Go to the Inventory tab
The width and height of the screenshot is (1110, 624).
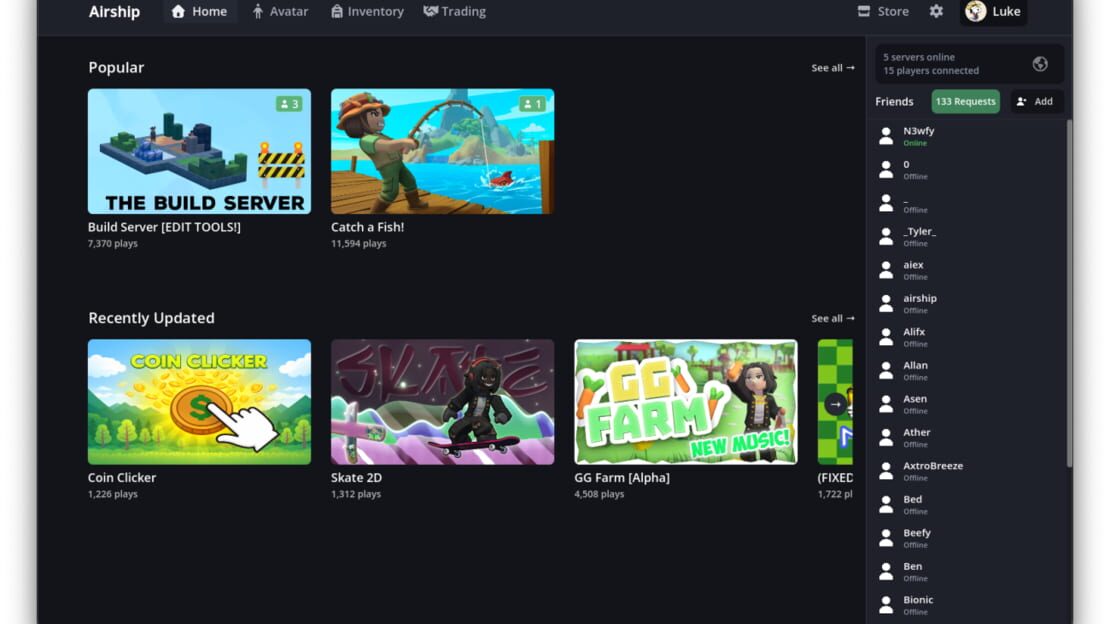point(367,11)
